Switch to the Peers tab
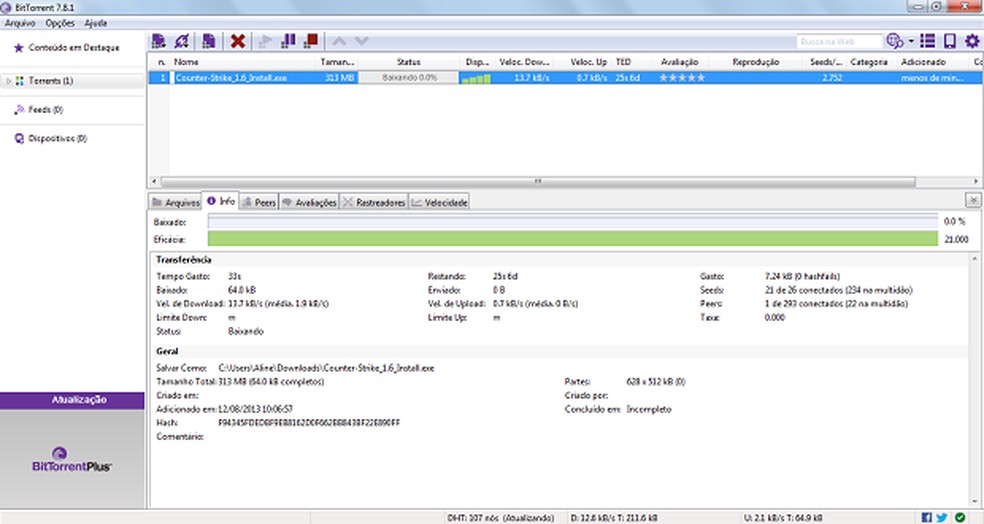The height and width of the screenshot is (524, 984). (259, 203)
